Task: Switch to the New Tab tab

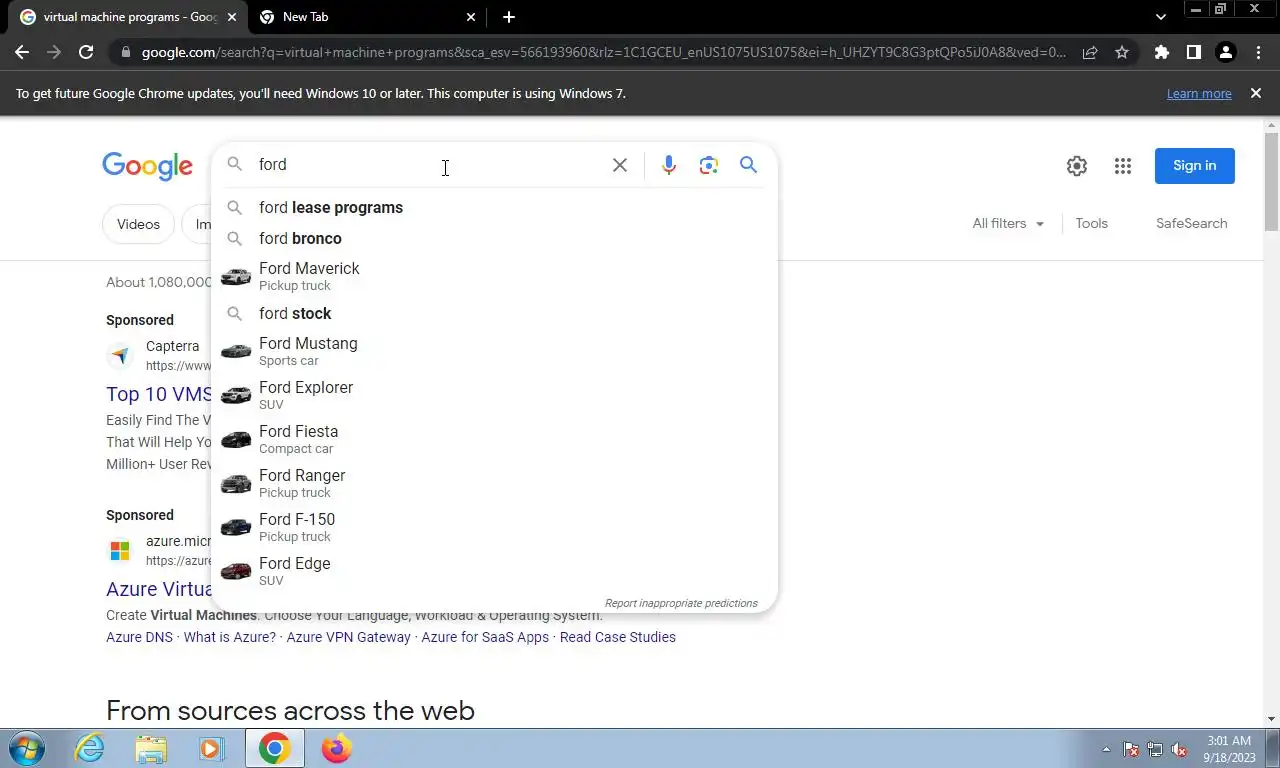Action: pos(369,17)
